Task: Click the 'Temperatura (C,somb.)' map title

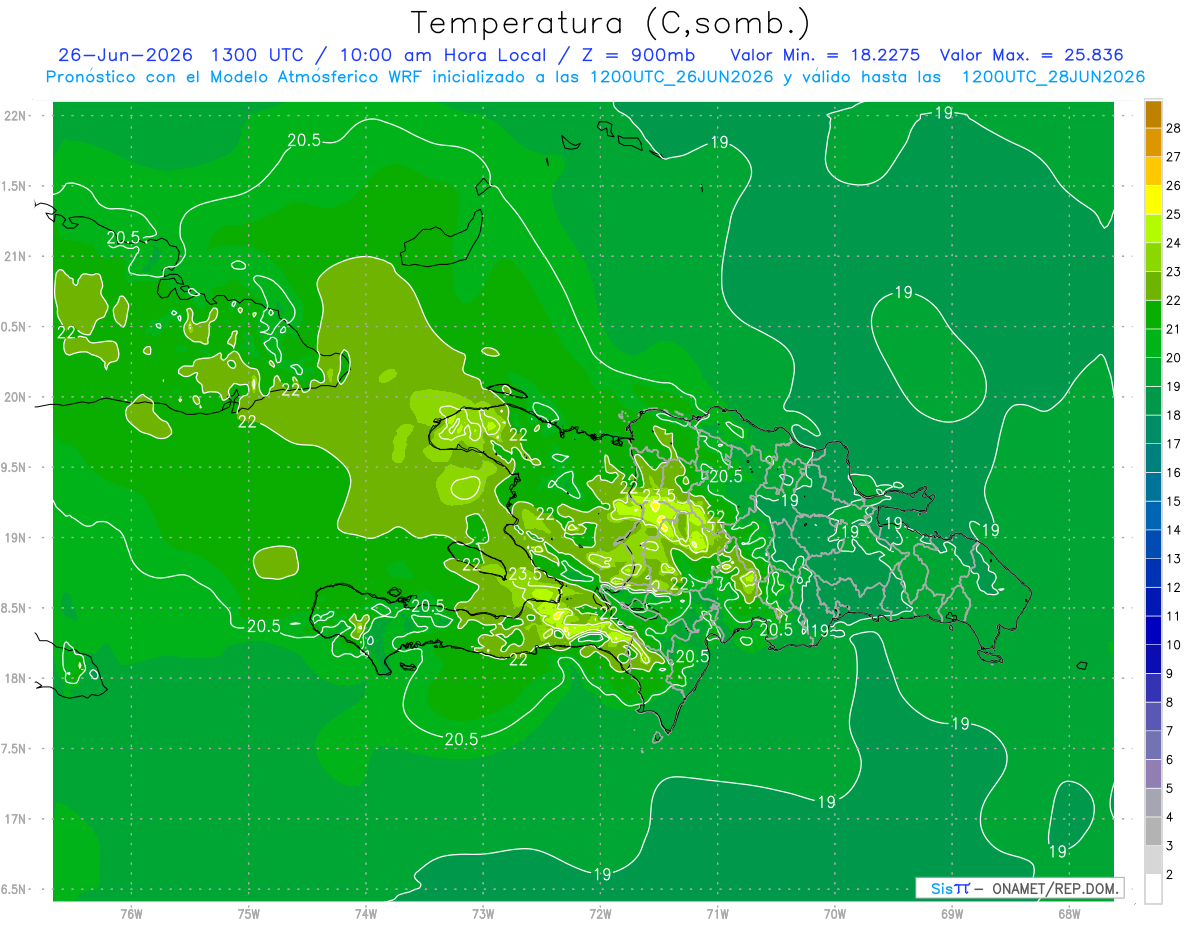Action: click(x=611, y=23)
